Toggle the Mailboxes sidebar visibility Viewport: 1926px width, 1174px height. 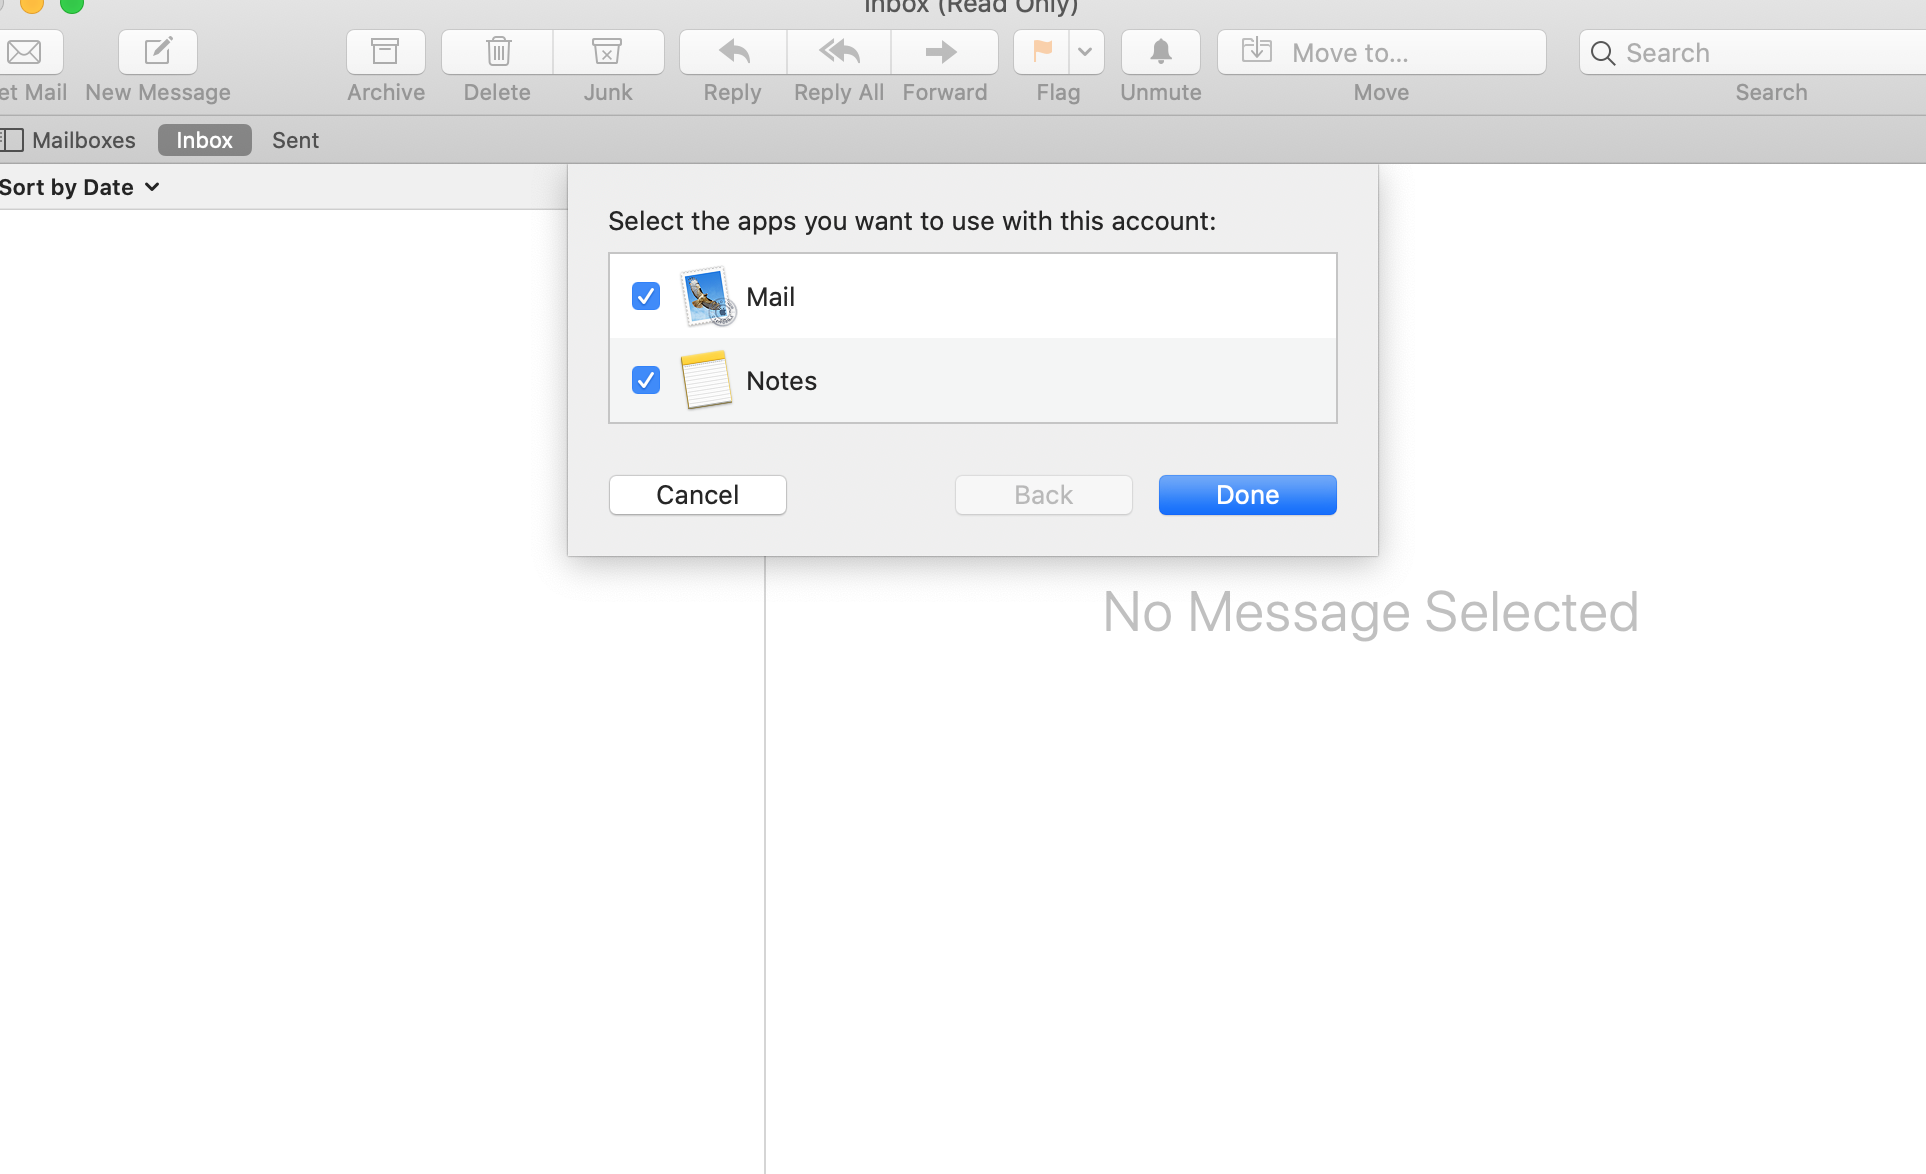13,140
